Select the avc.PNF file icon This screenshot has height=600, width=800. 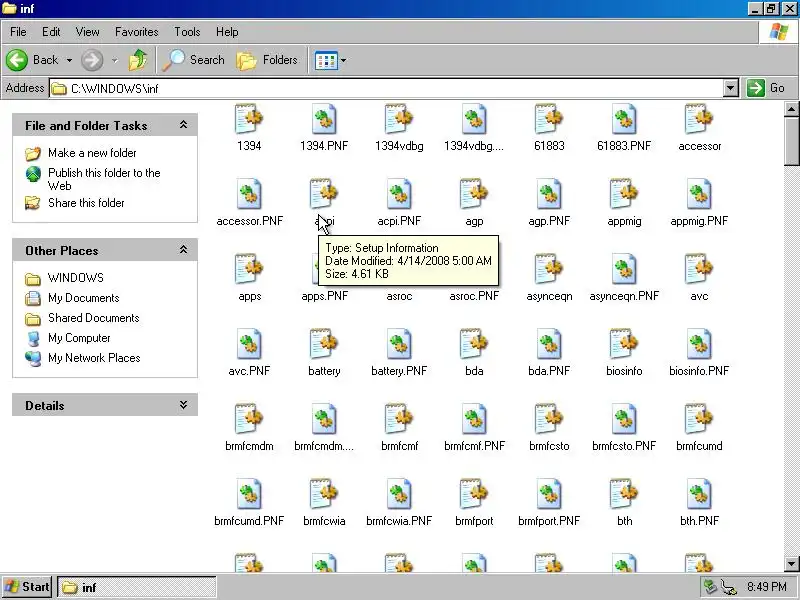249,344
